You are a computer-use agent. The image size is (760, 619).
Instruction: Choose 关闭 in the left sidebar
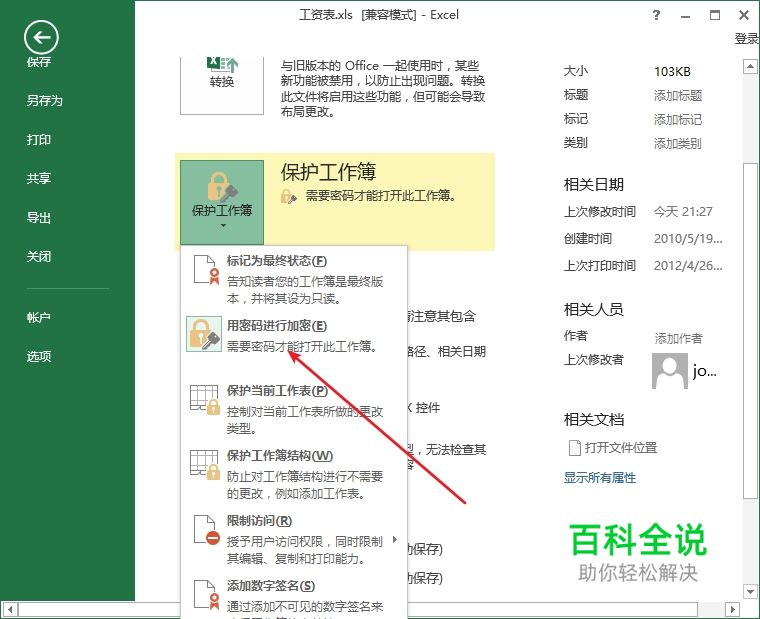coord(38,256)
